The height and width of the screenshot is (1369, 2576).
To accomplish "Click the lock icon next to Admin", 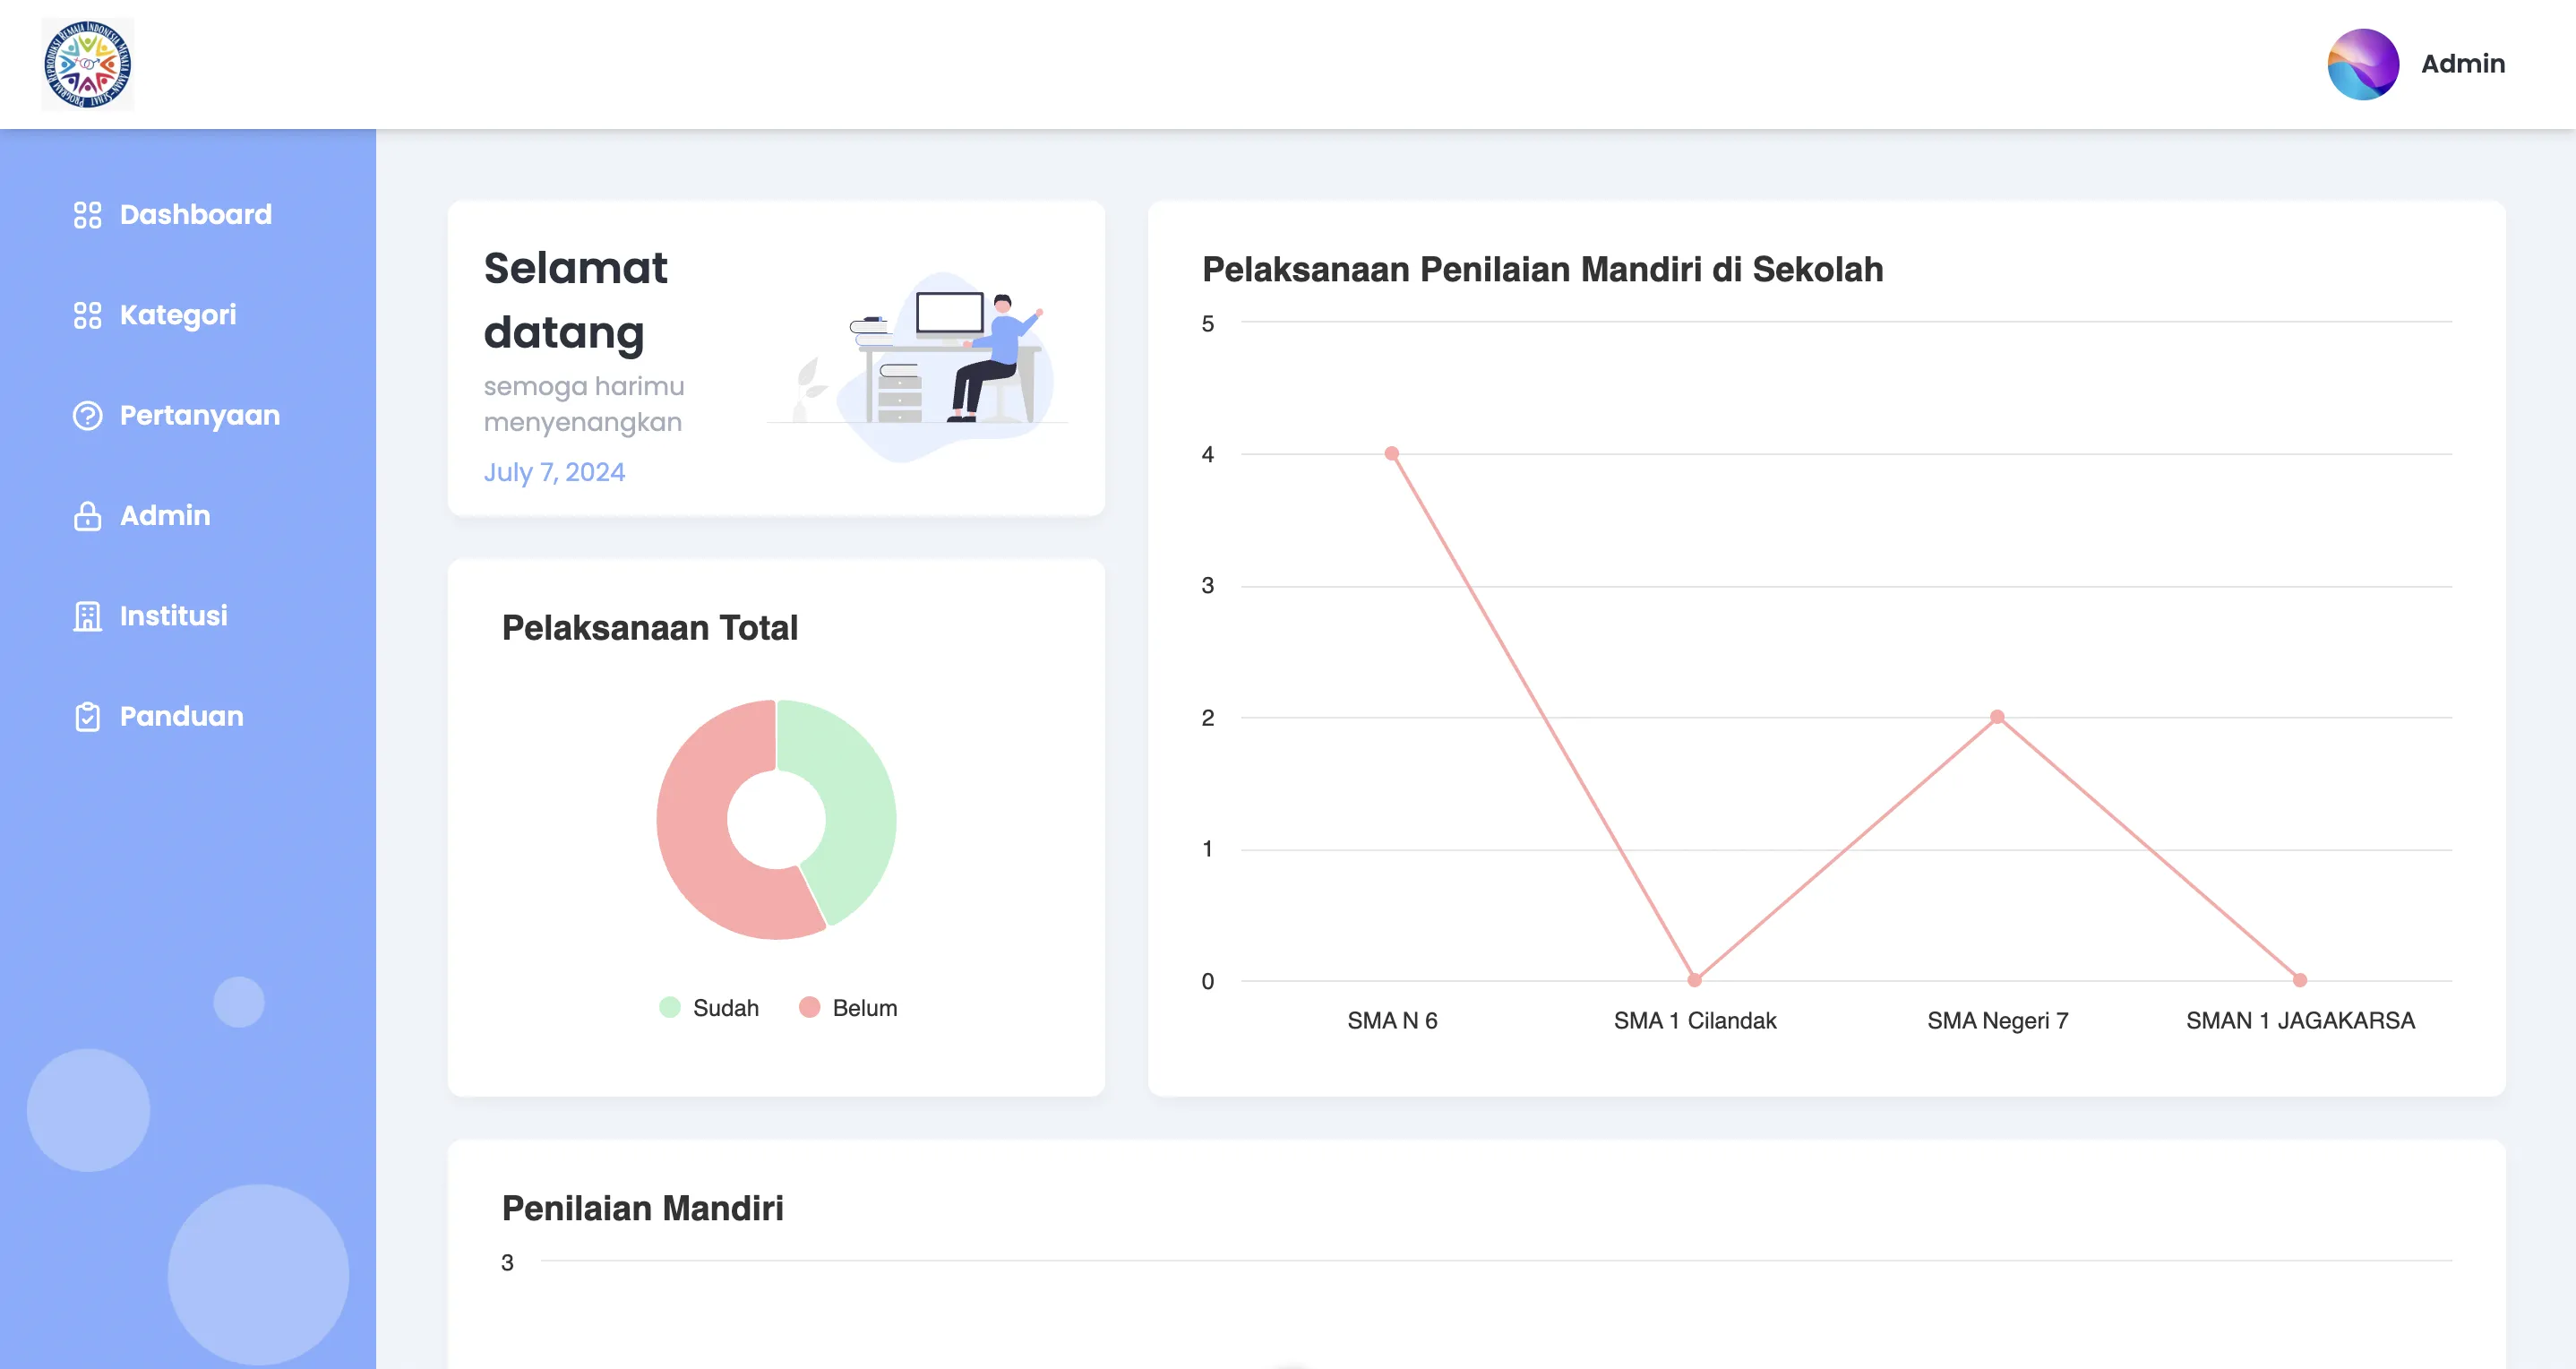I will 88,515.
